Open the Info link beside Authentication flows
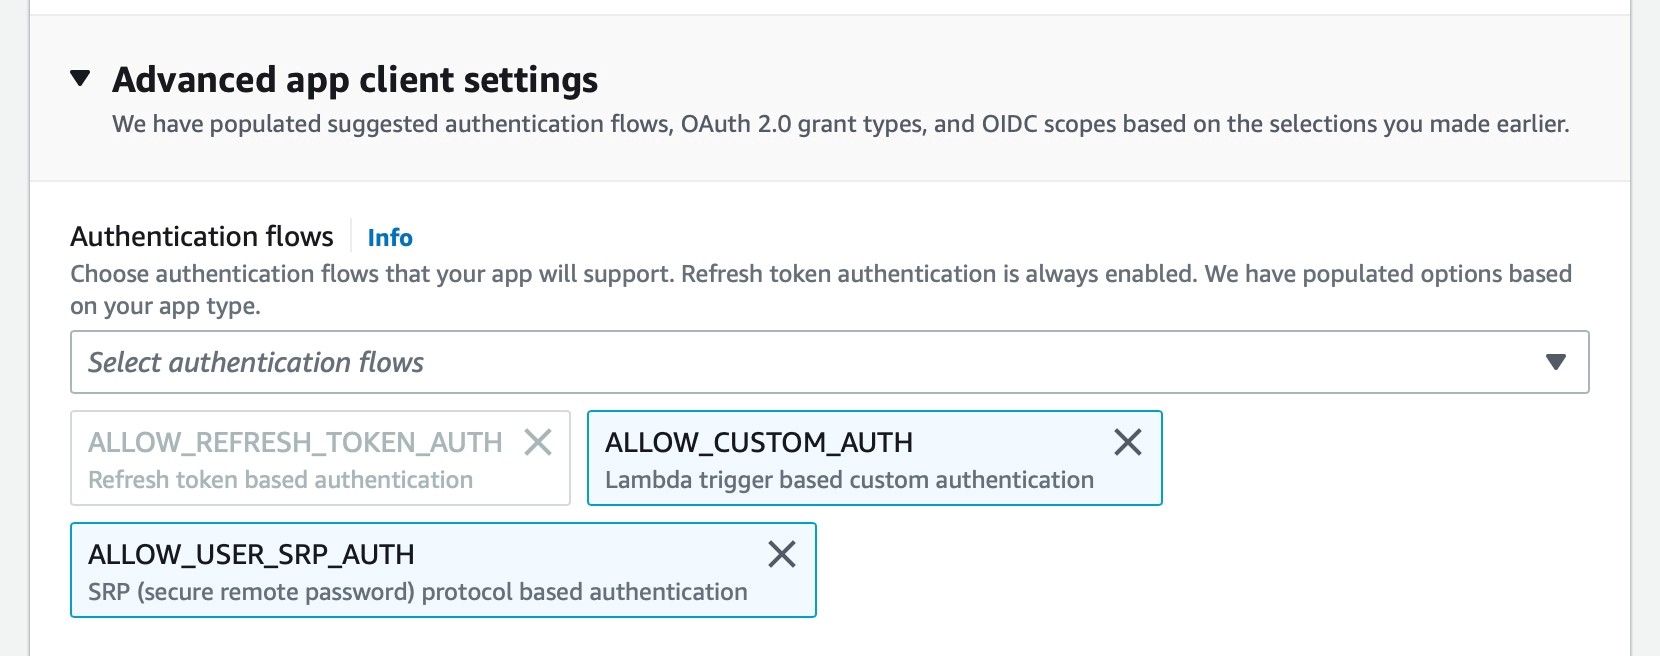 tap(389, 238)
